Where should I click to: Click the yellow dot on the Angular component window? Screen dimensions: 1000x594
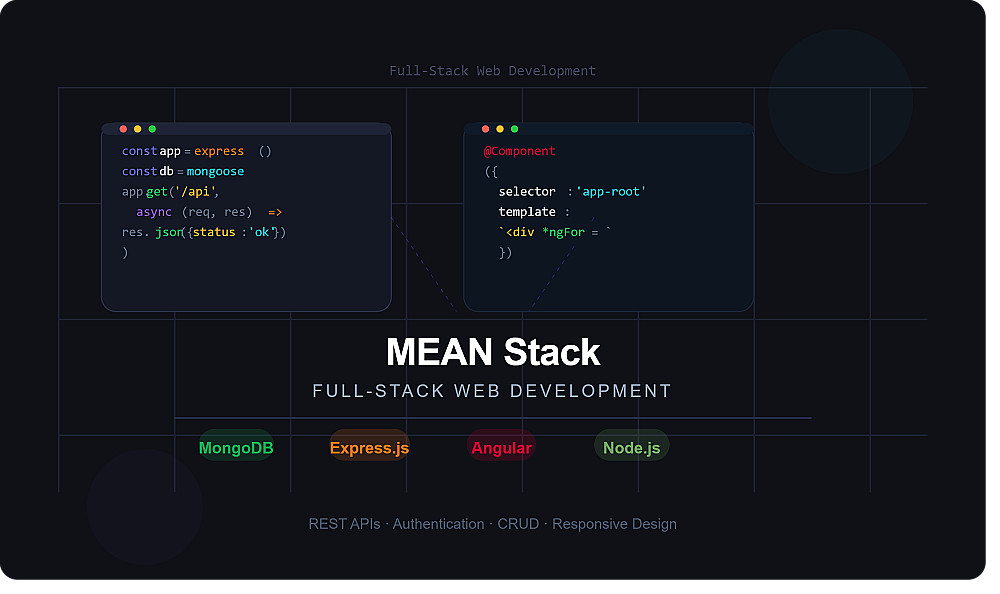tap(500, 129)
